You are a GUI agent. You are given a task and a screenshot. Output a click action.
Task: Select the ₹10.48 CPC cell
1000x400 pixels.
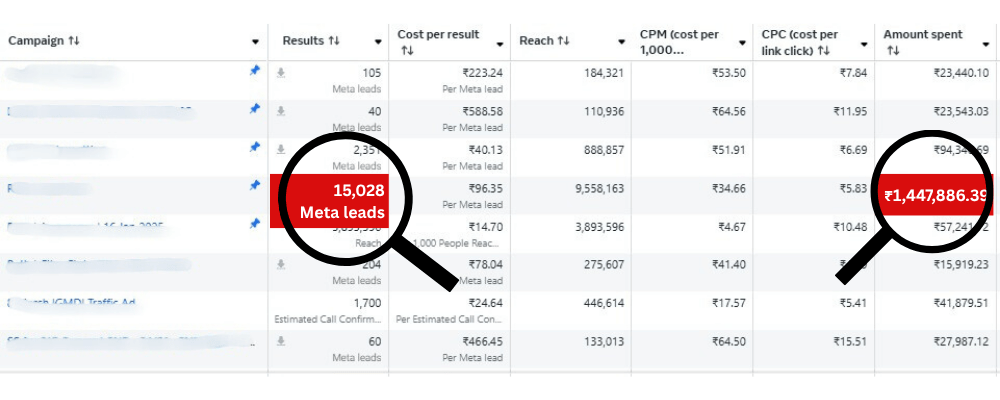click(850, 226)
